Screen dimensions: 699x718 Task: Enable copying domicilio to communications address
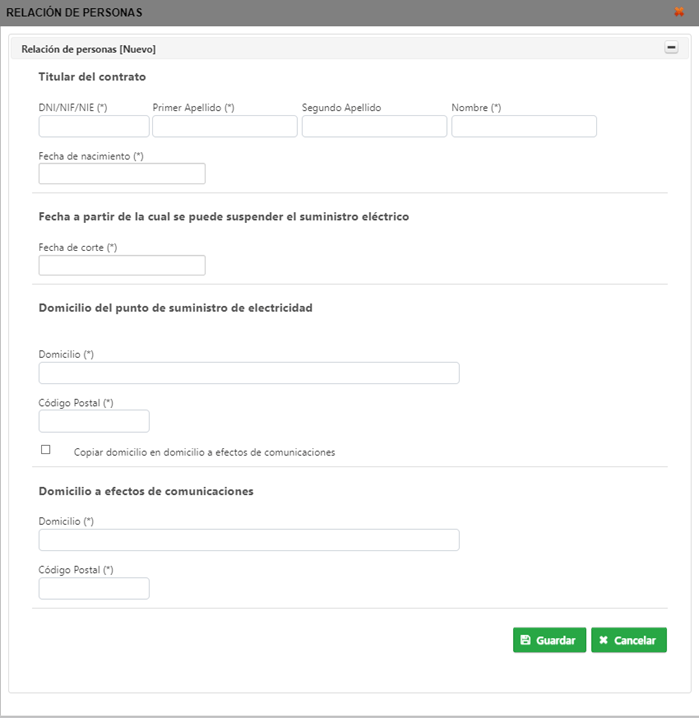click(x=46, y=450)
